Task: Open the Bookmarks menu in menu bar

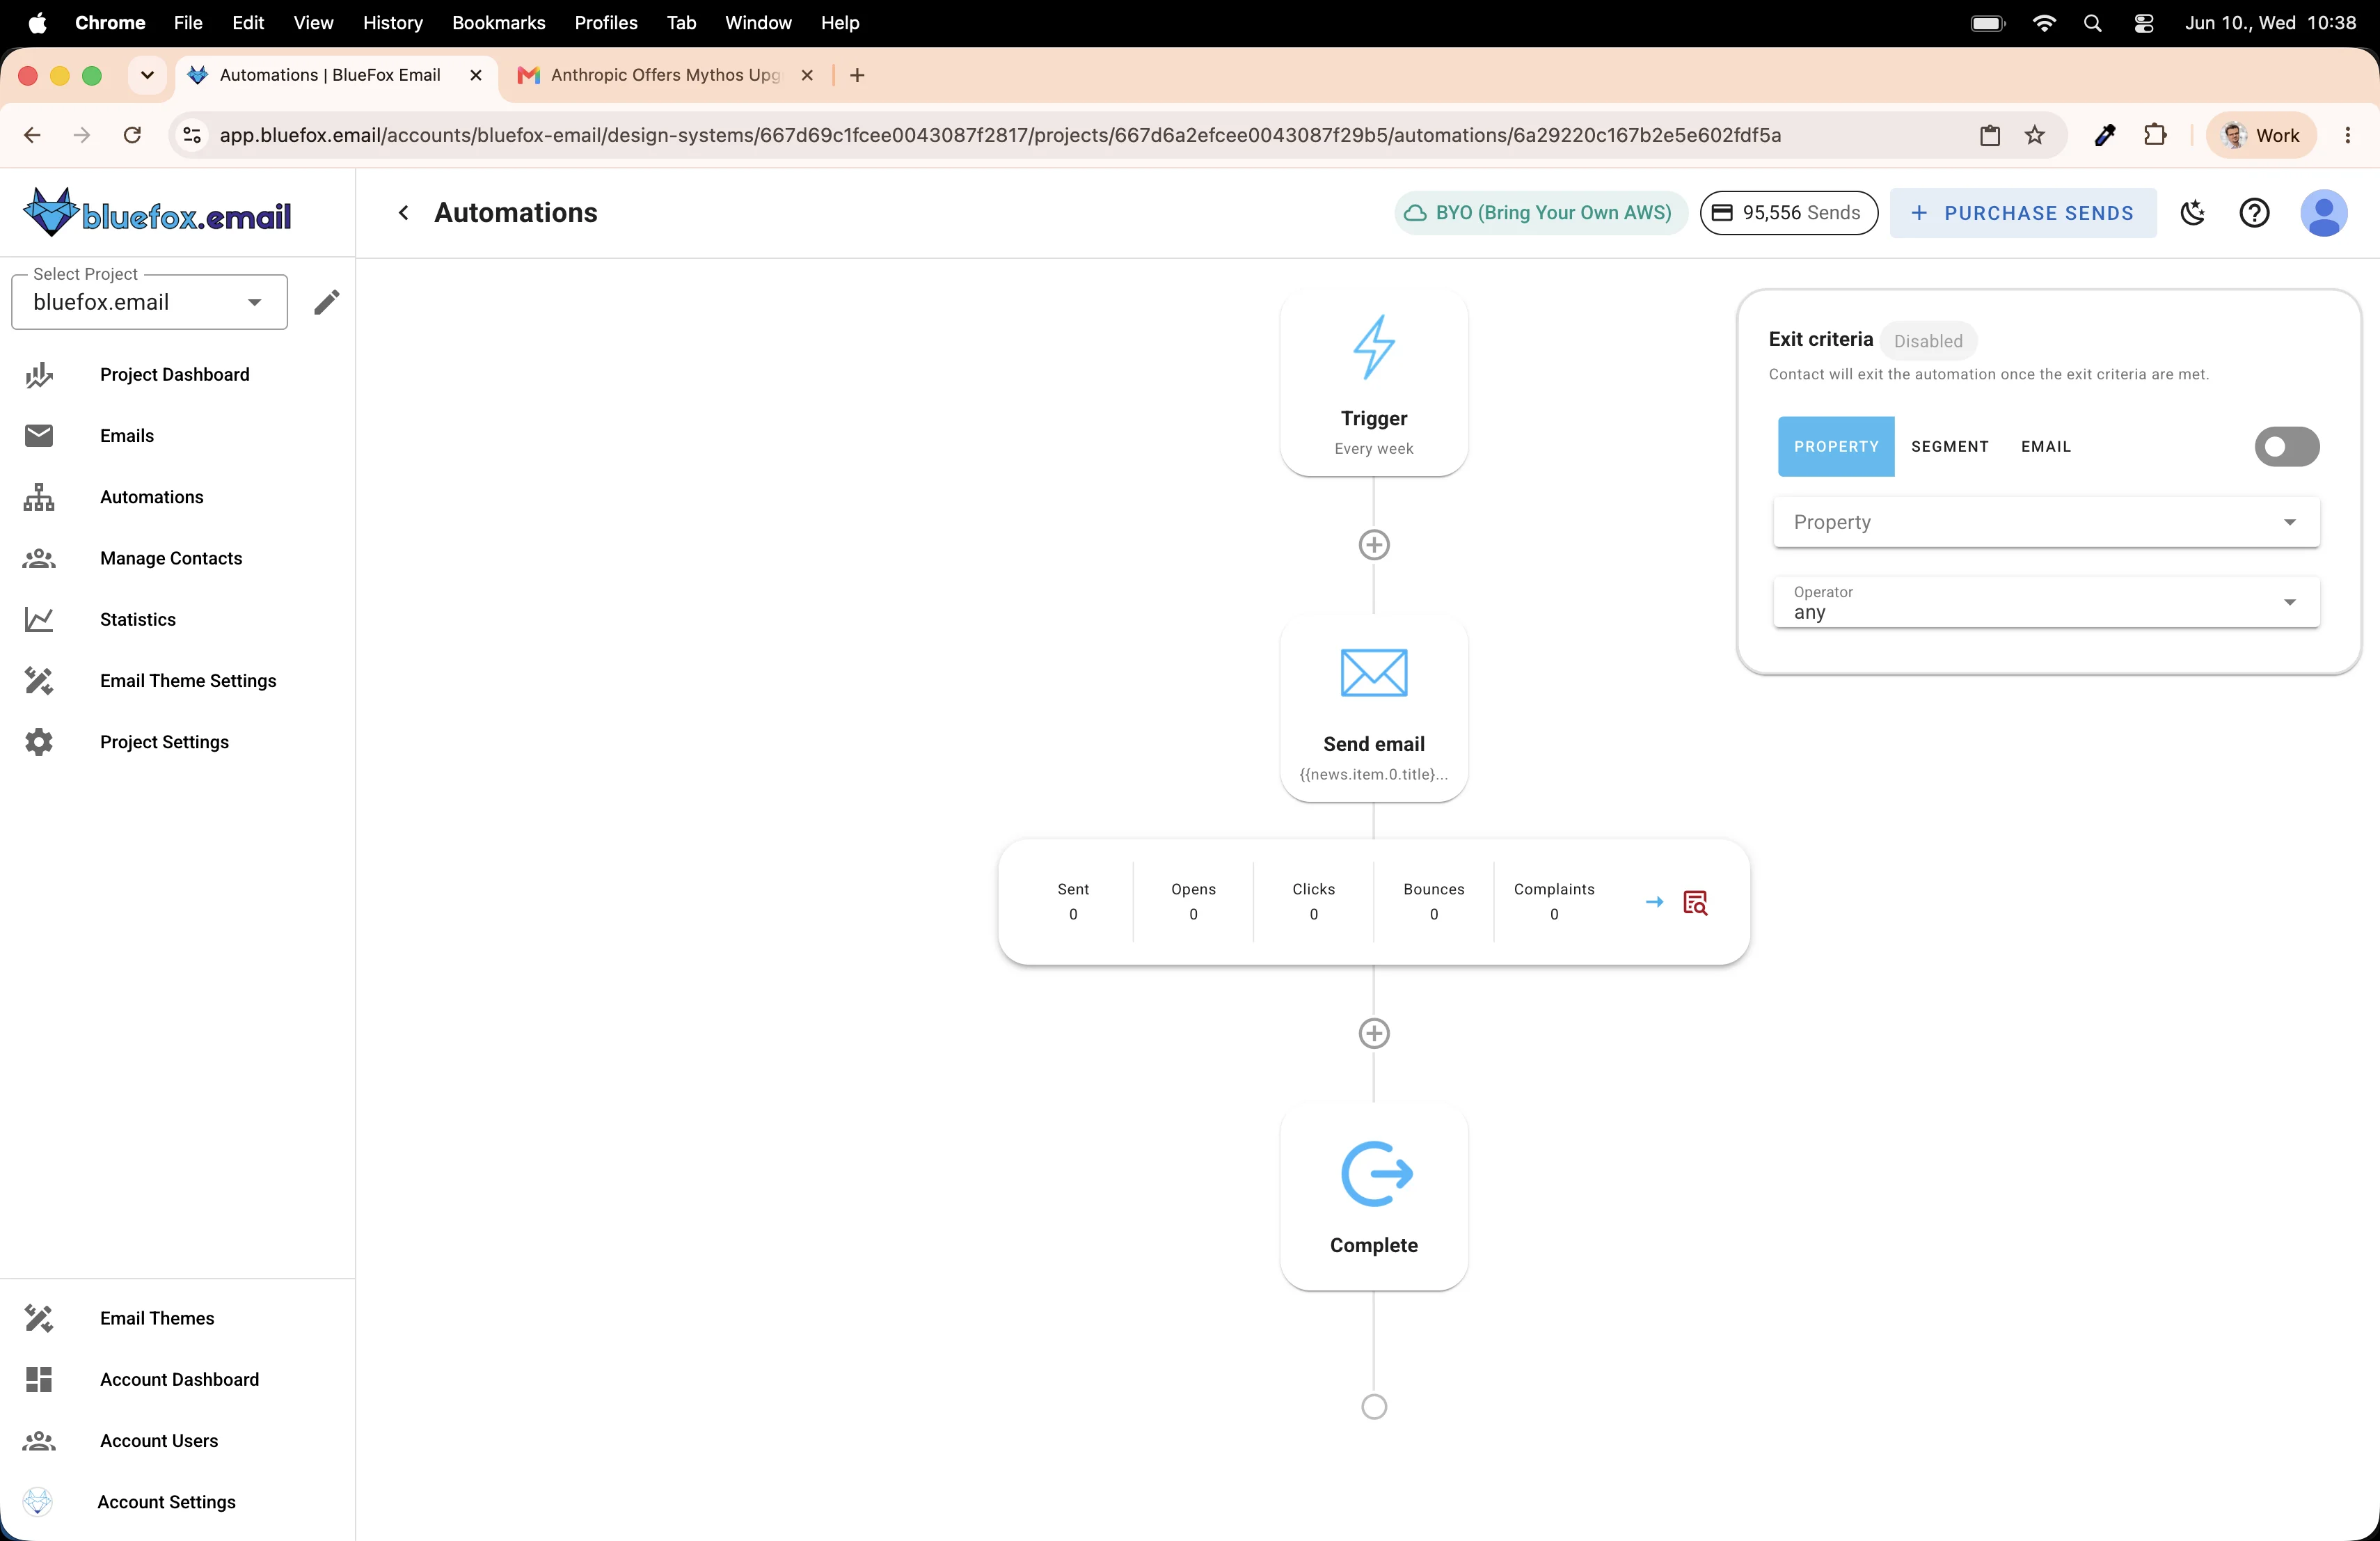Action: 498,22
